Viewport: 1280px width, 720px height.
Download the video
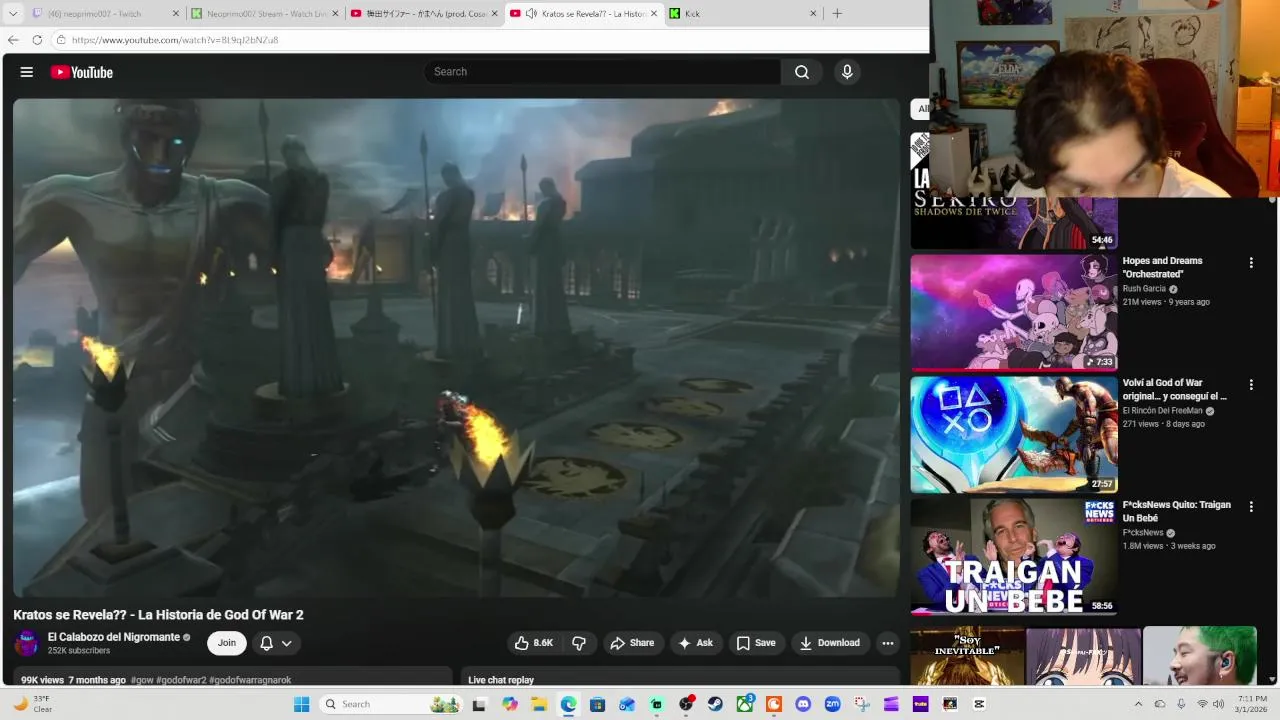830,643
